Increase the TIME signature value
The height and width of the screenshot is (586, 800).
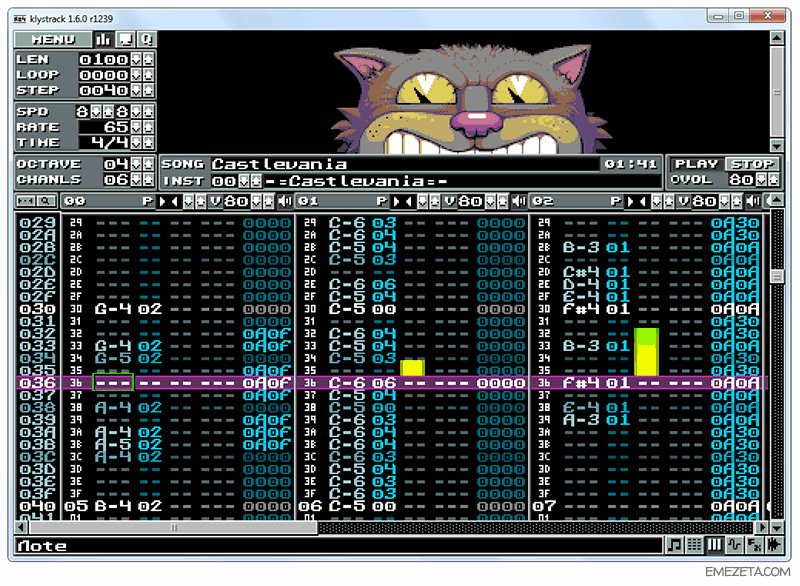click(x=148, y=142)
